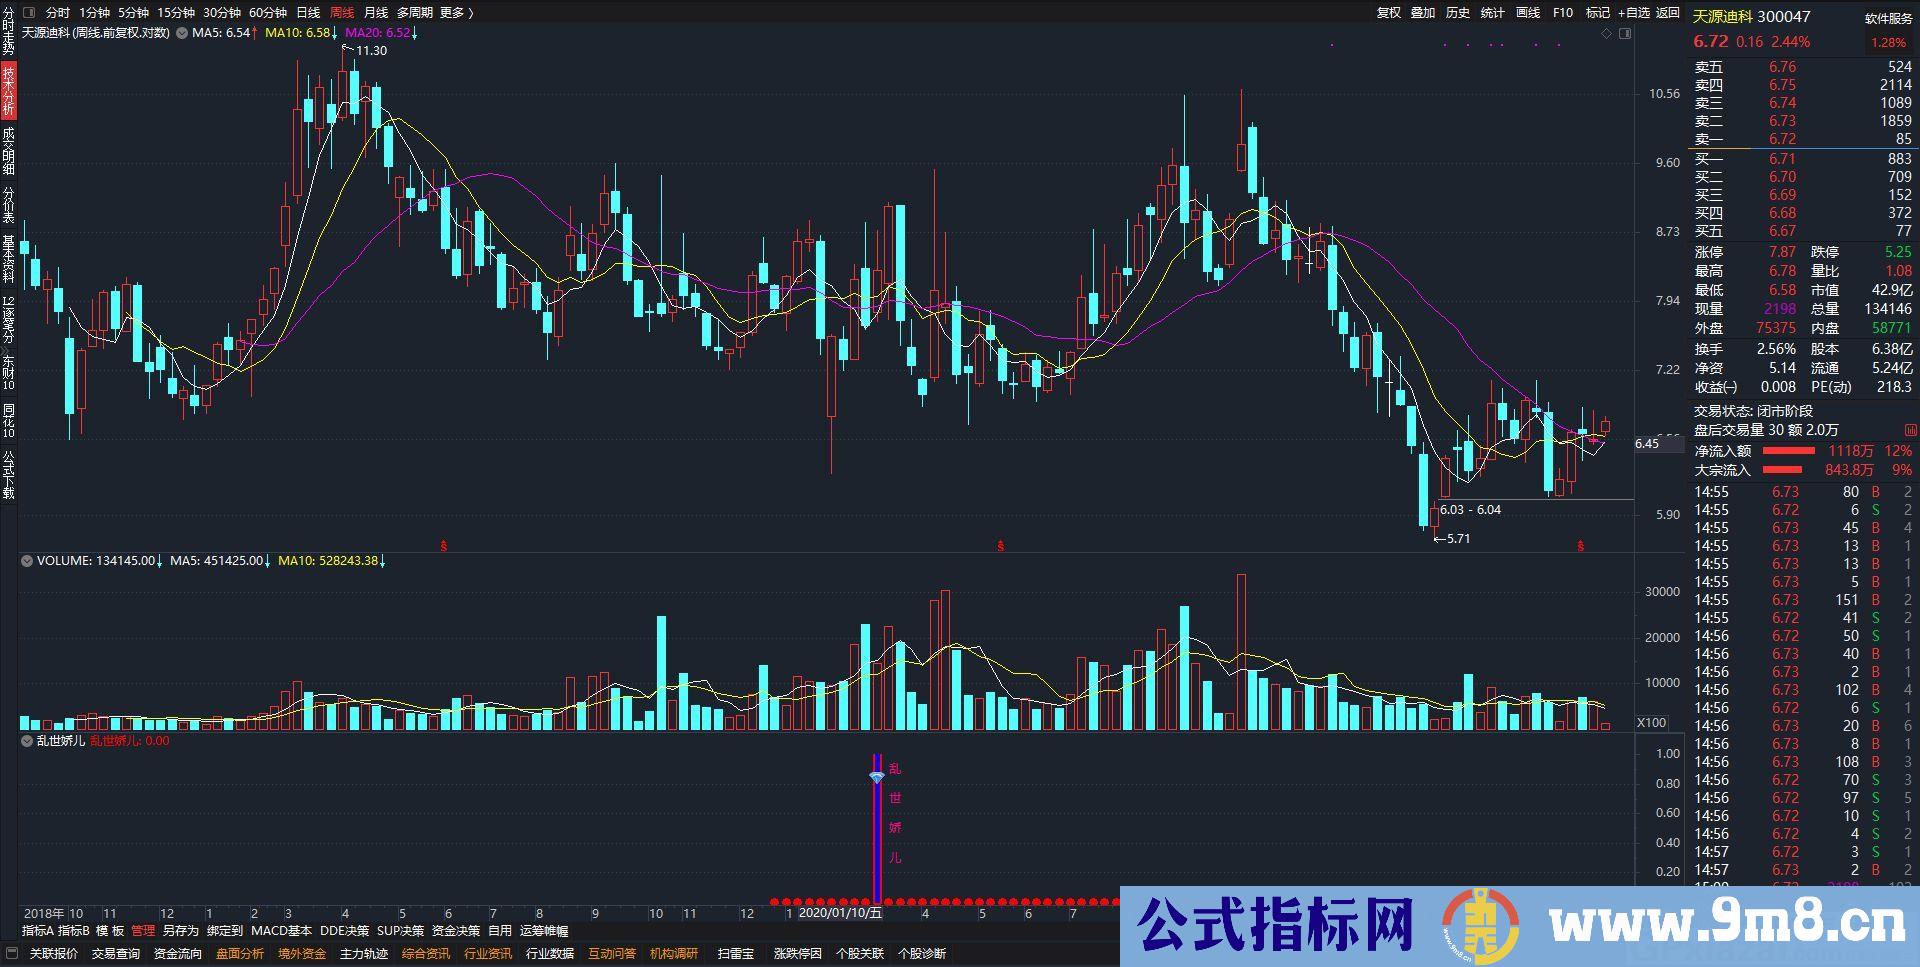Screen dimensions: 1920x967
Task: Click the 叠加 overlay button
Action: click(x=1423, y=12)
